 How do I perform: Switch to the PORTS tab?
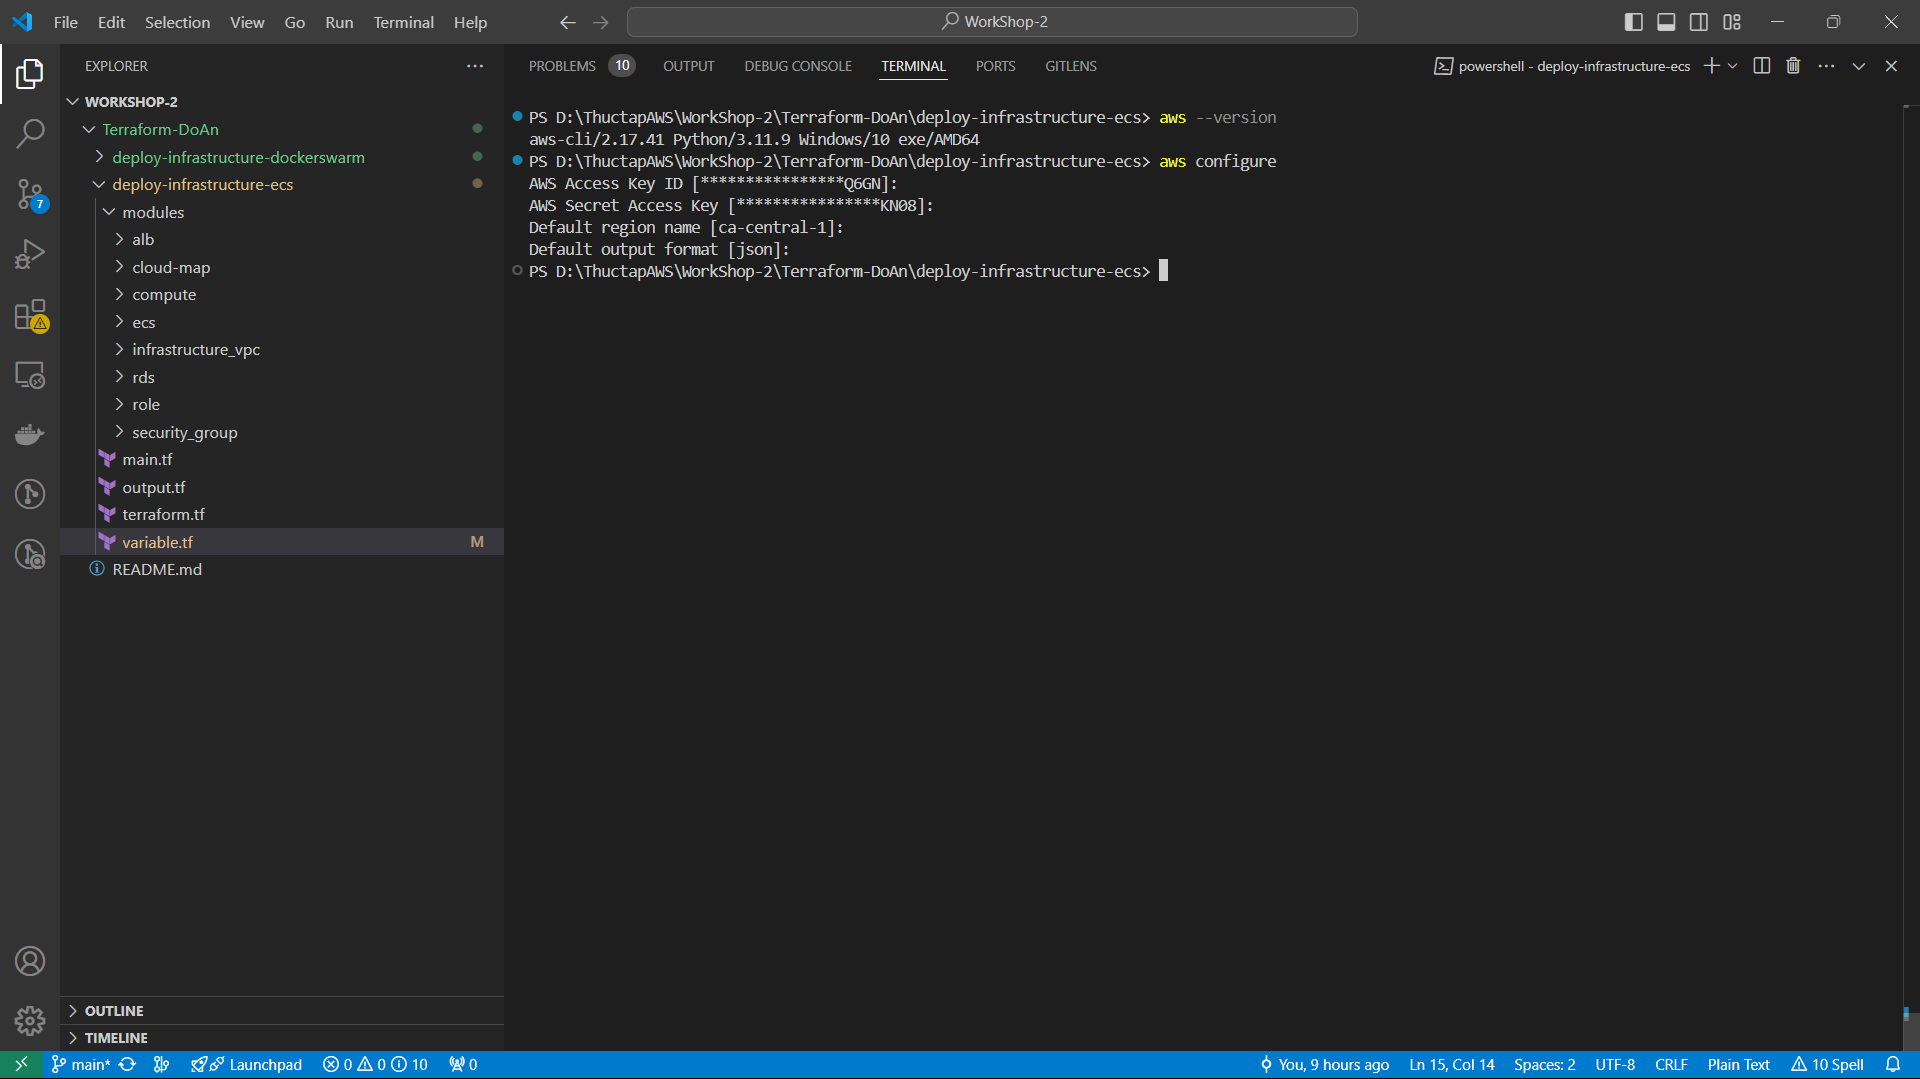(x=995, y=66)
